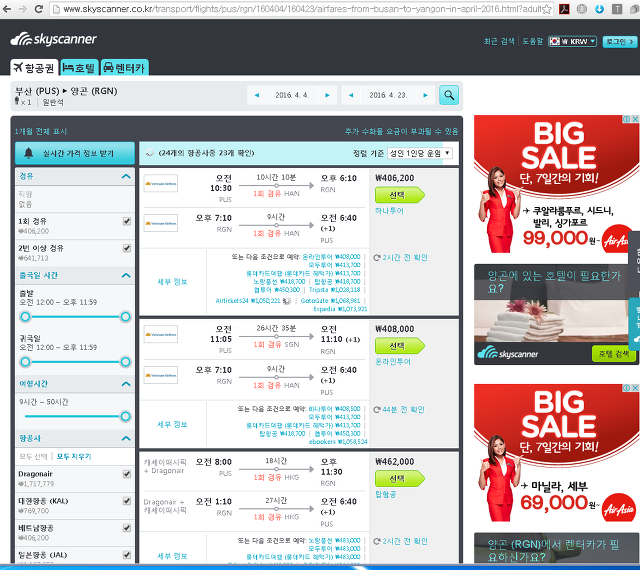Image resolution: width=640 pixels, height=570 pixels.
Task: Uncheck the 대한항공 (KAL) checkbox
Action: (x=127, y=501)
